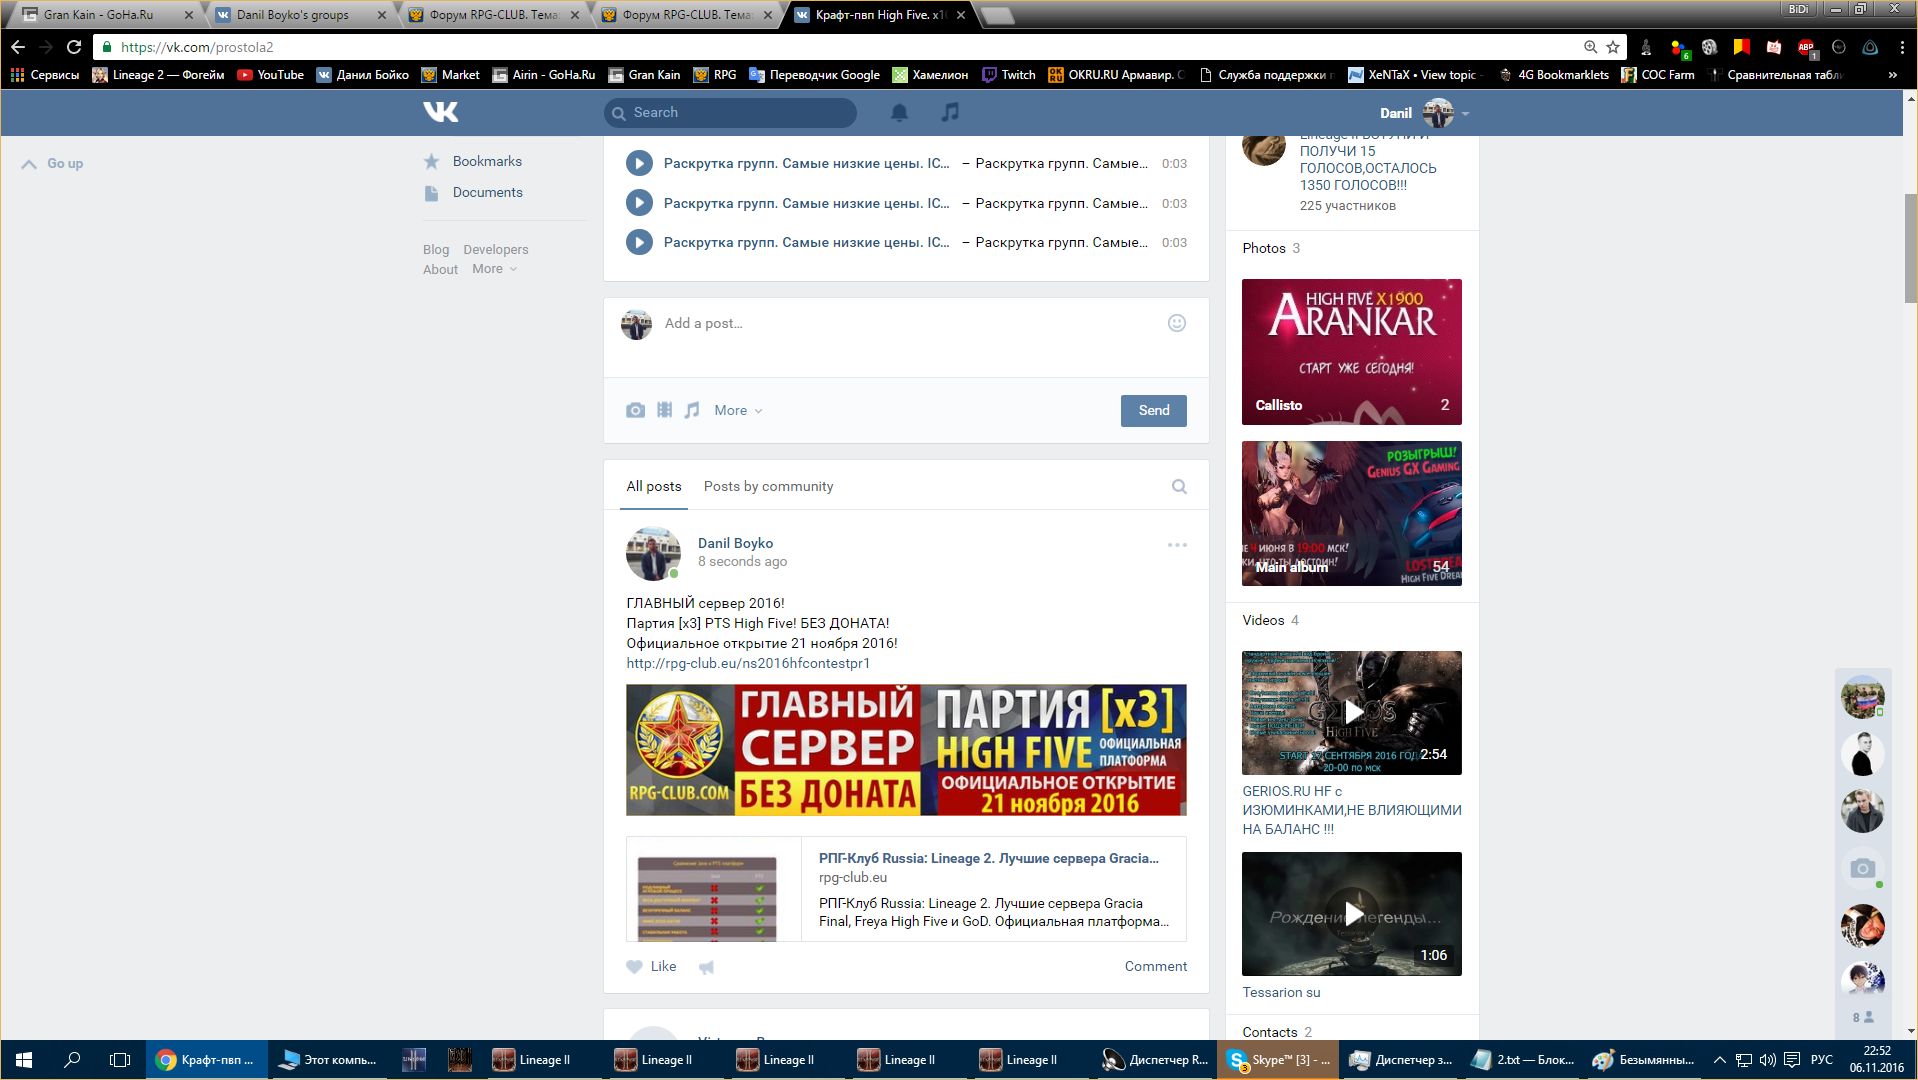1918x1080 pixels.
Task: Attach a video using the film icon
Action: (x=664, y=410)
